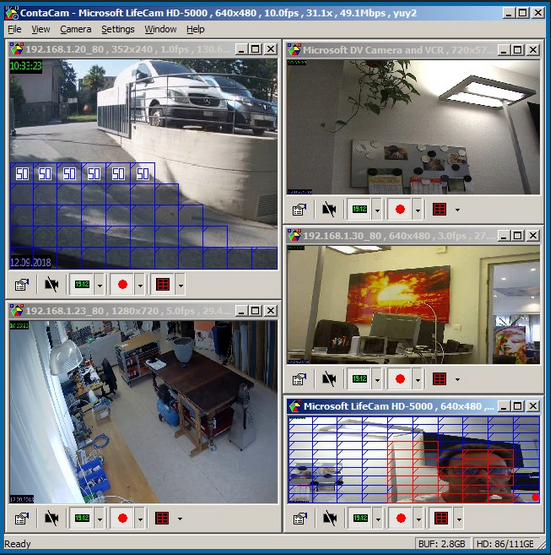Expand timestamp dropdown in Microsoft DV Camera window
The height and width of the screenshot is (555, 551).
click(x=377, y=210)
